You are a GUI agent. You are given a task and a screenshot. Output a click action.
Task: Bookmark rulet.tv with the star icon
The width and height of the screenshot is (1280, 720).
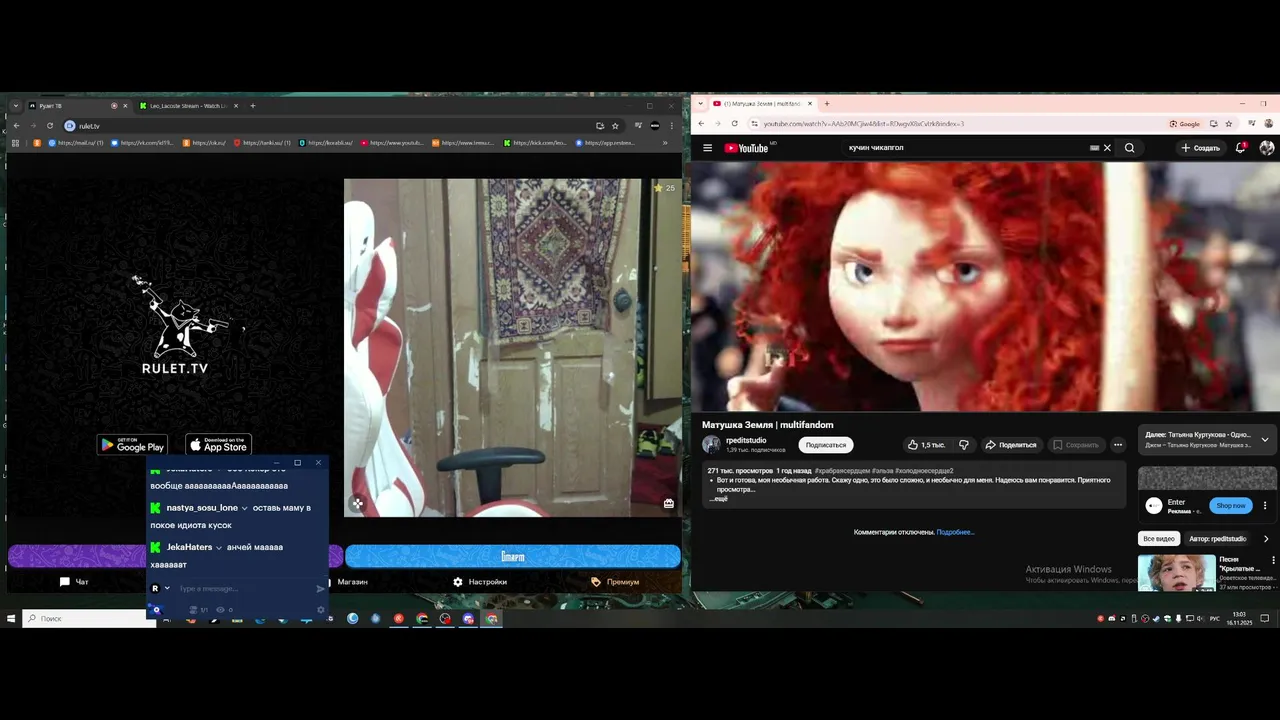click(x=615, y=126)
